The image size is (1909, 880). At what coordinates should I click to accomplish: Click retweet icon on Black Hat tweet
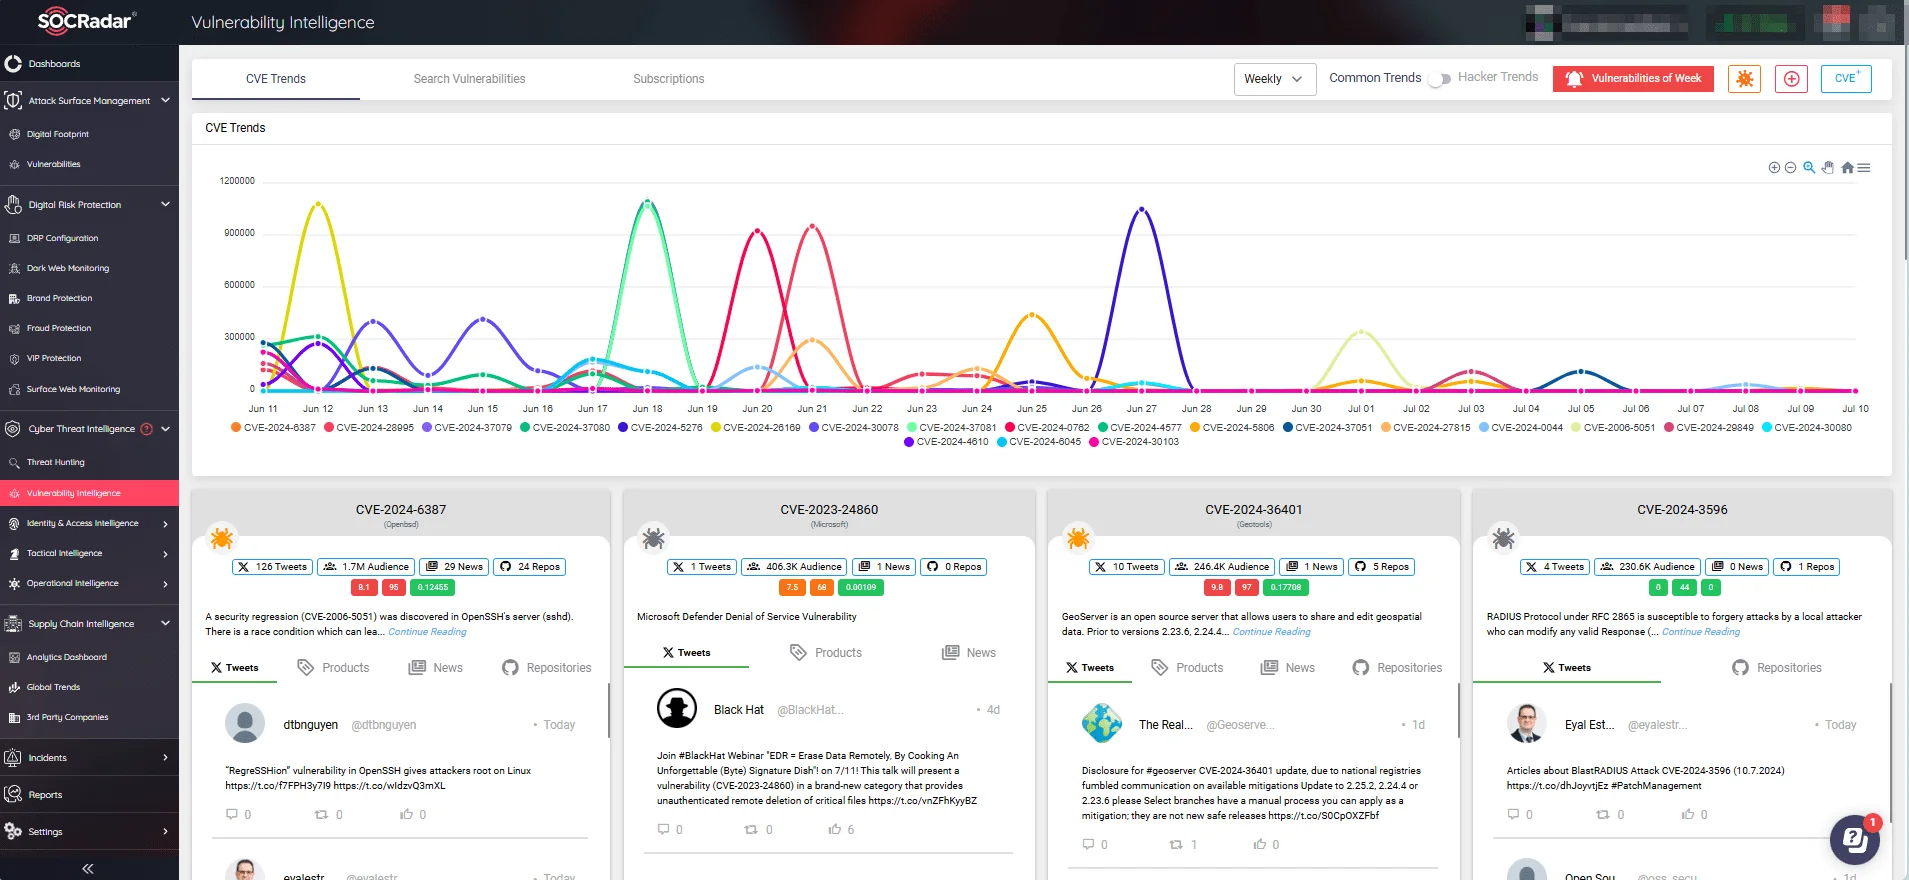pos(751,829)
